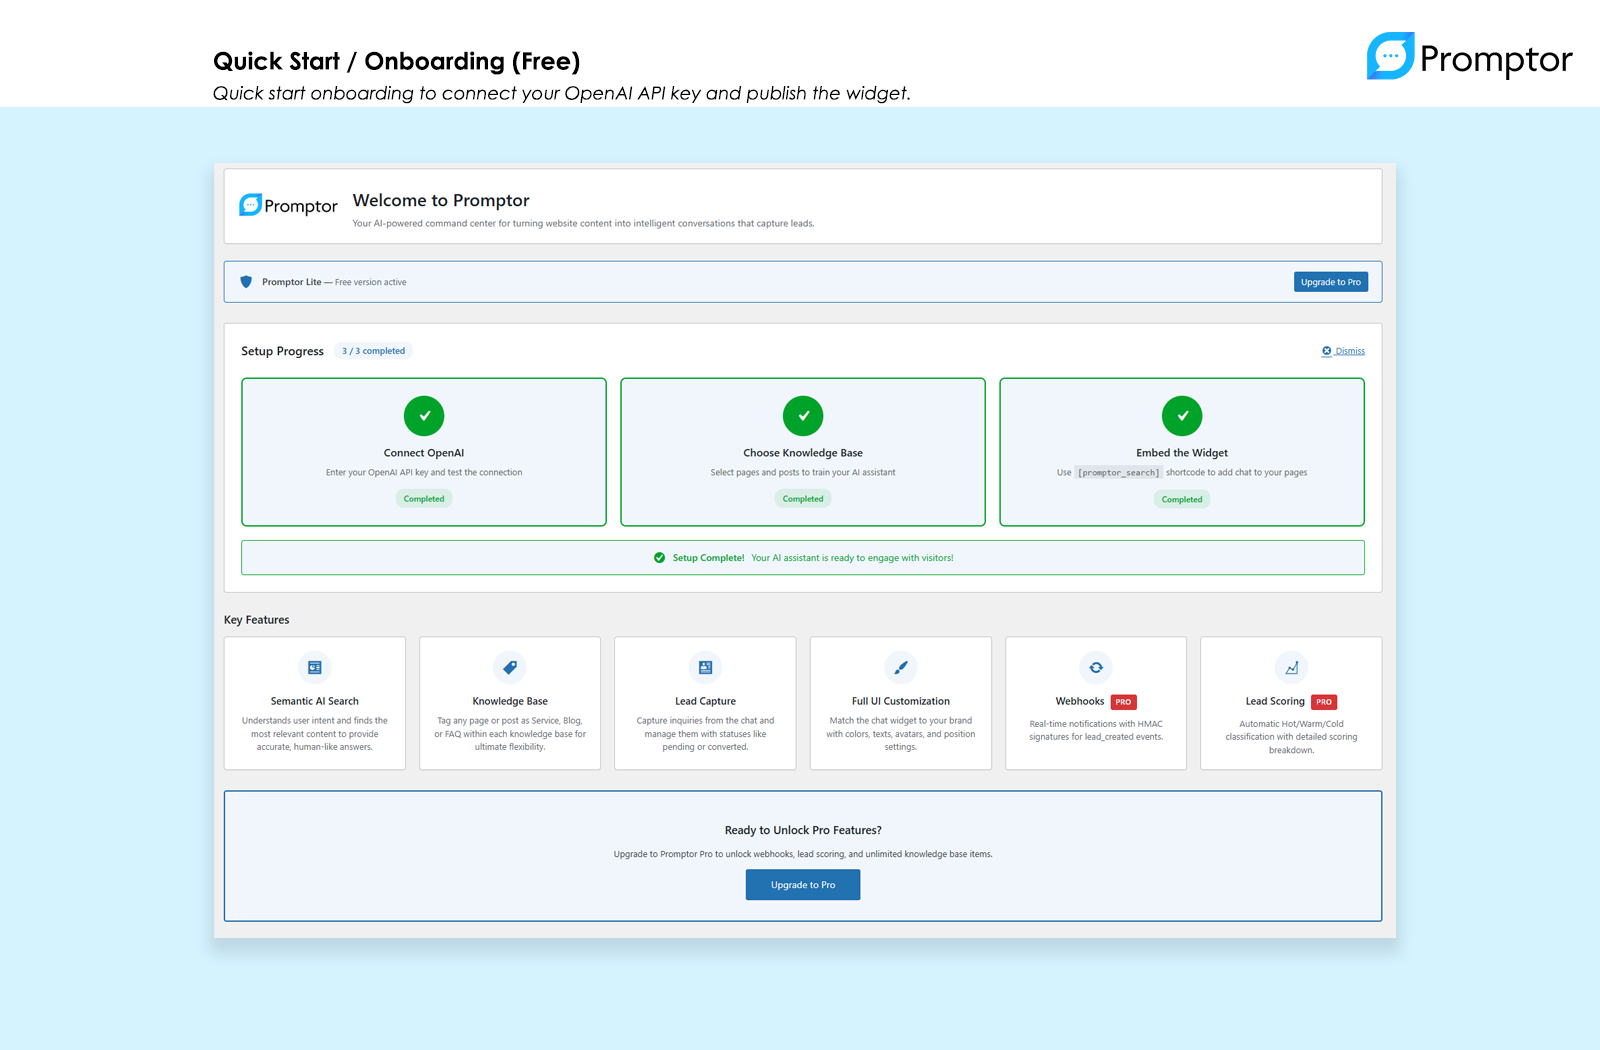Click the Promptor logo in welcome header
Image resolution: width=1600 pixels, height=1050 pixels.
tap(288, 206)
